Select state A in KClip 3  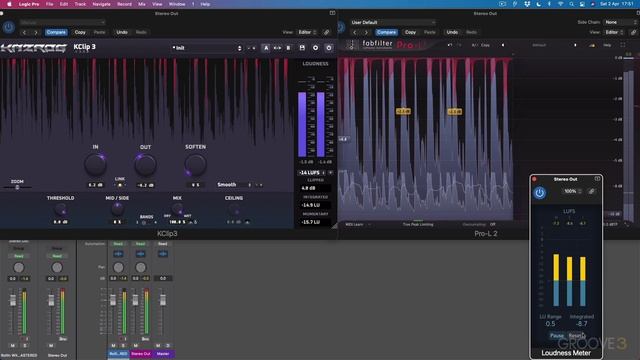click(266, 48)
